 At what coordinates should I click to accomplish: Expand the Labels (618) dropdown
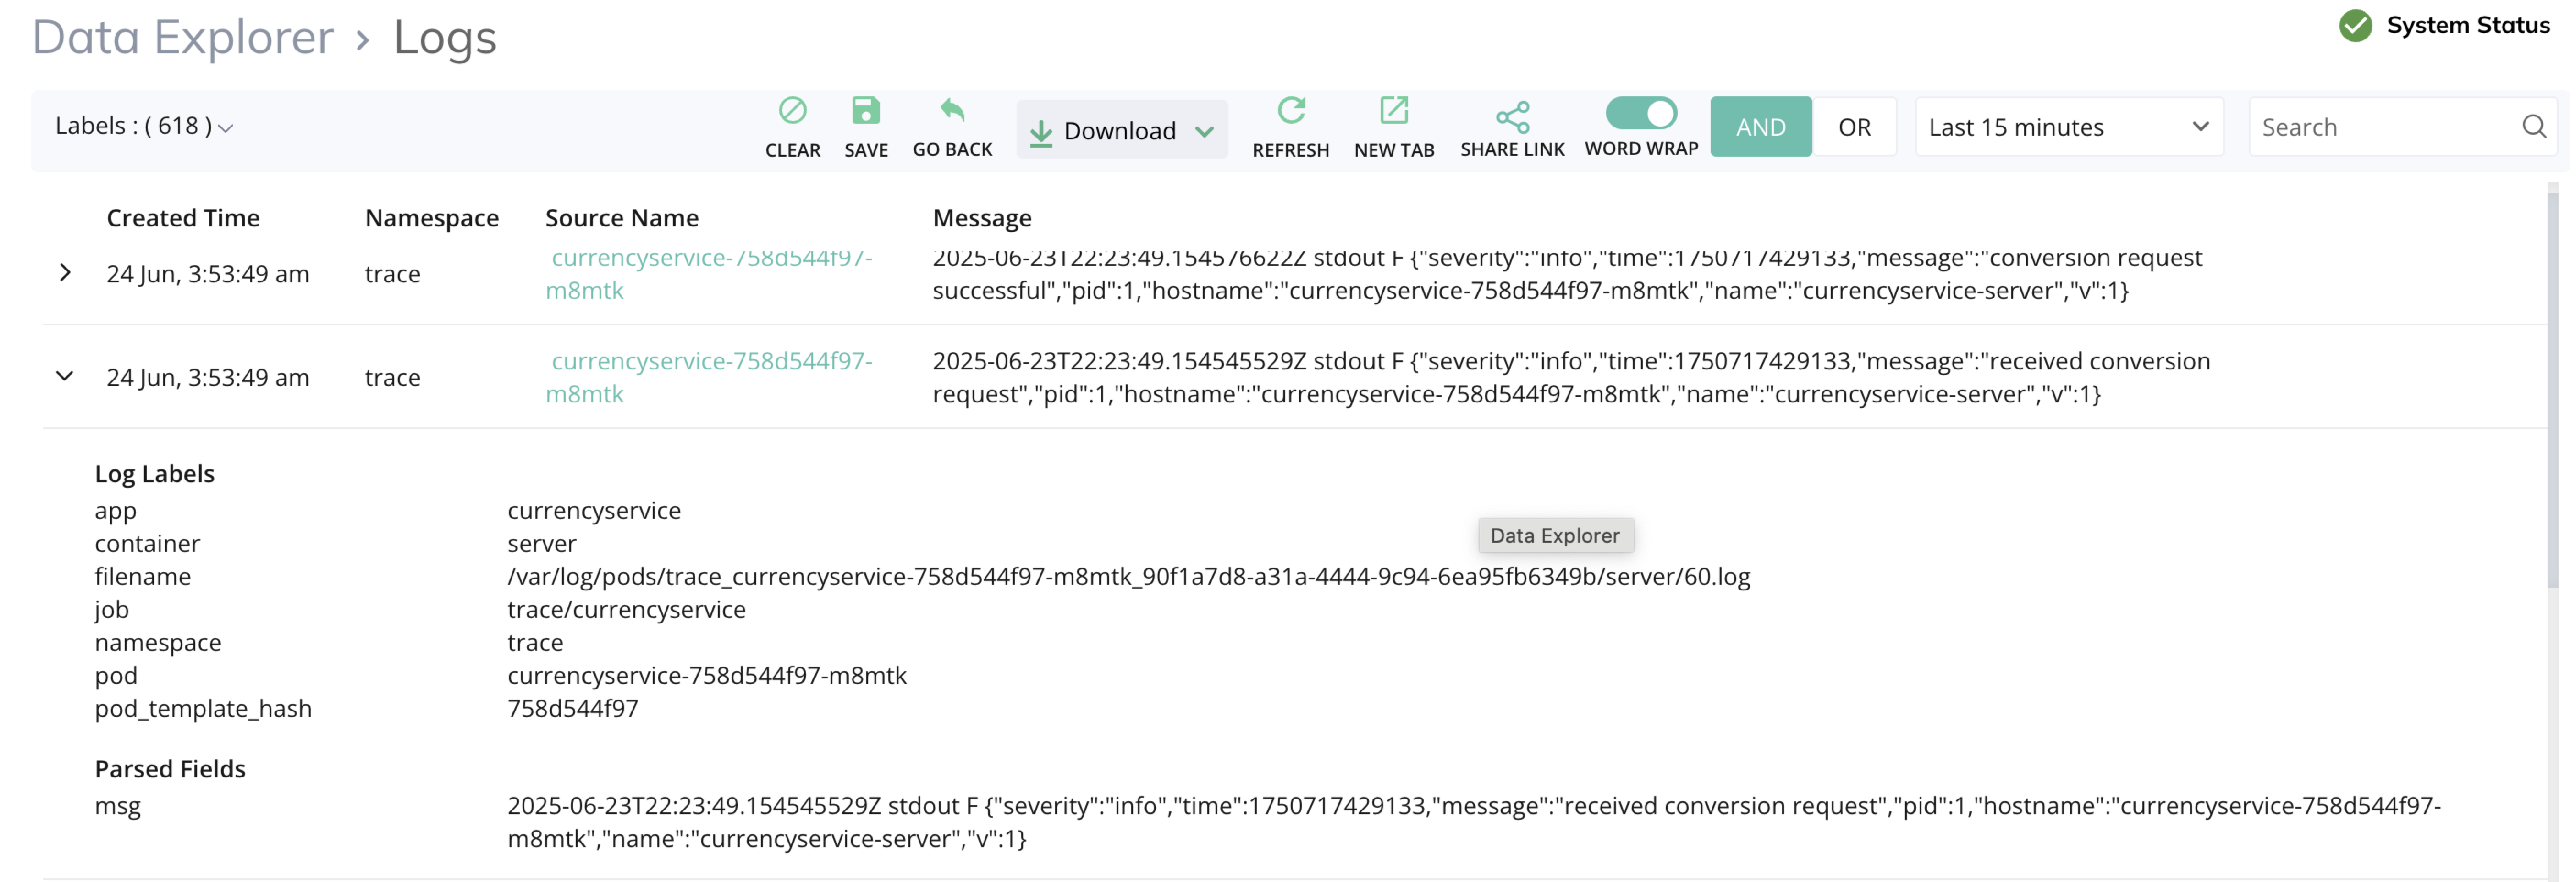(144, 126)
